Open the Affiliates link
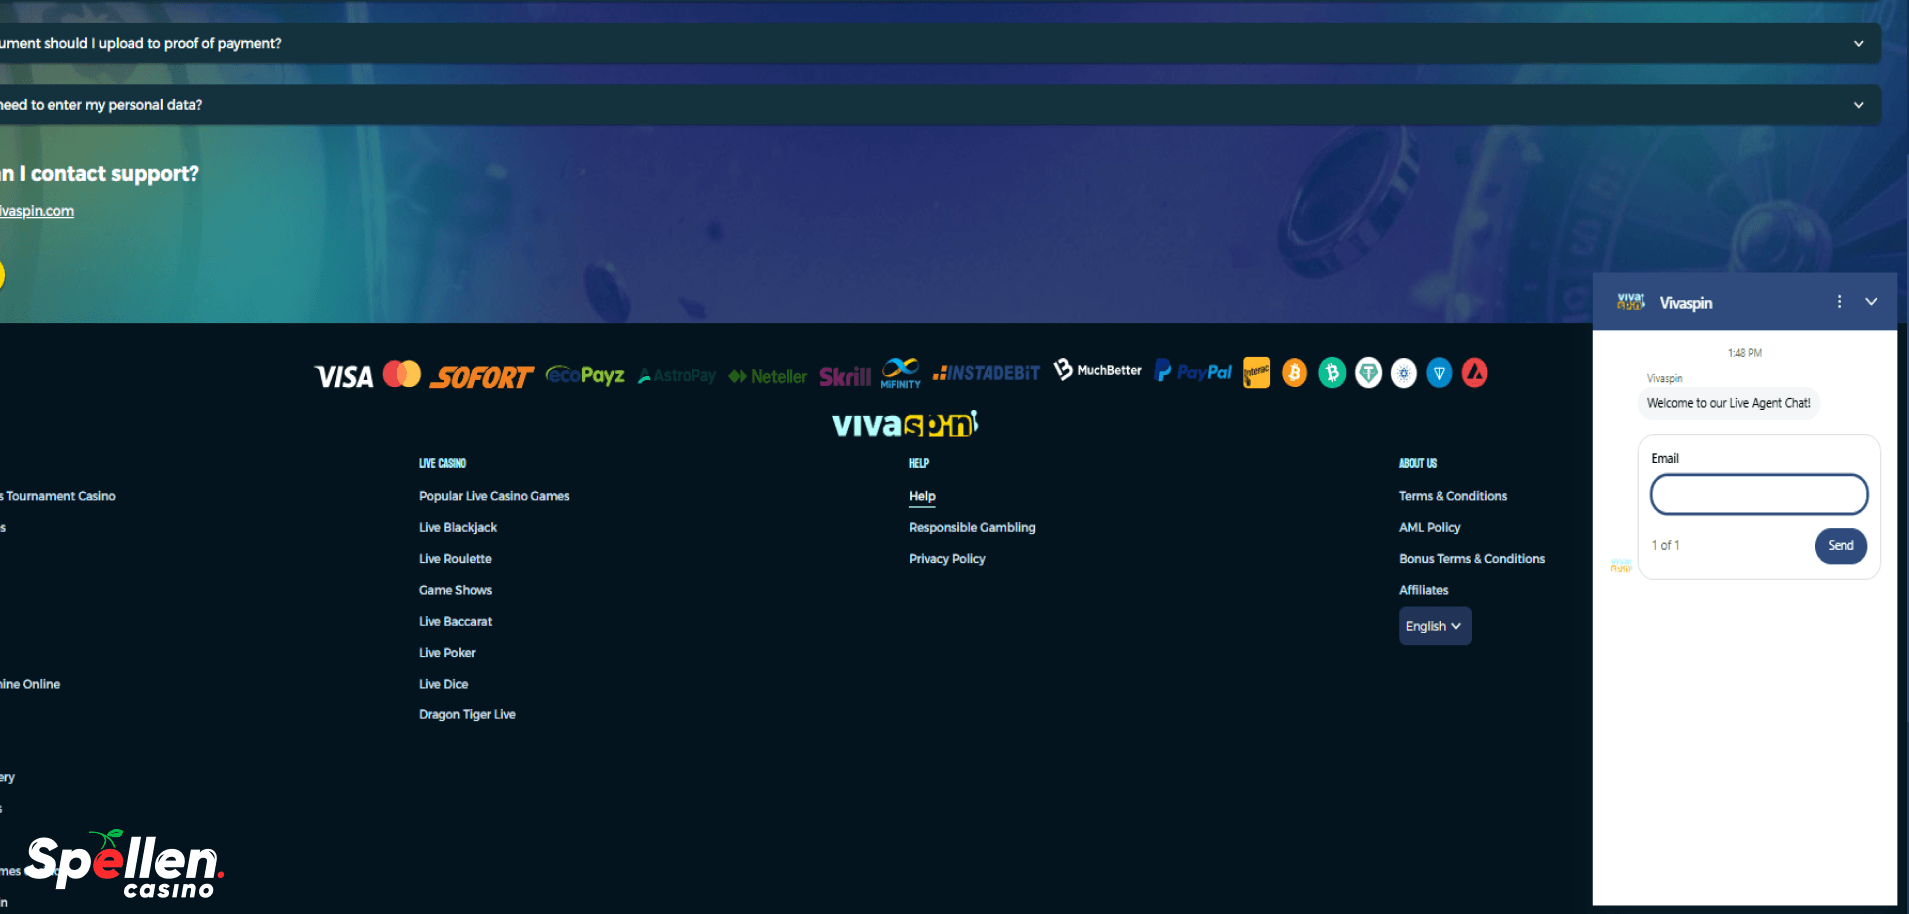 (1424, 590)
